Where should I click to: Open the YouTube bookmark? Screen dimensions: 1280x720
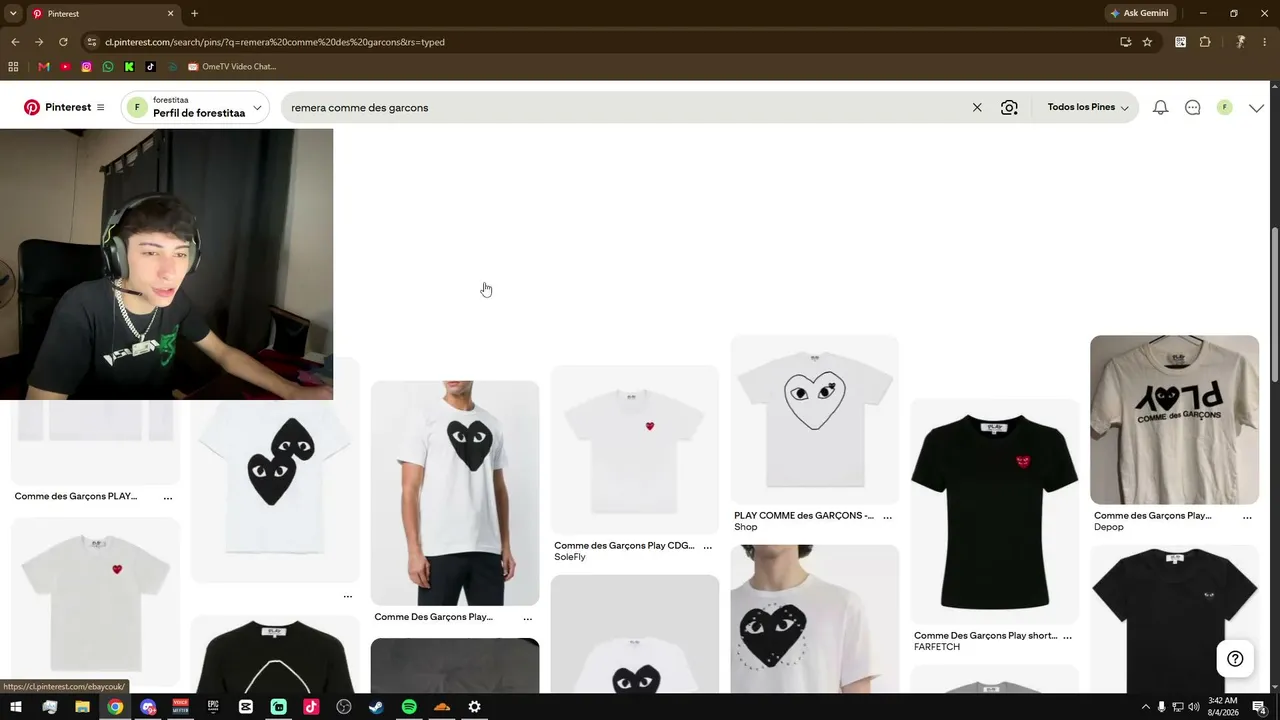65,67
